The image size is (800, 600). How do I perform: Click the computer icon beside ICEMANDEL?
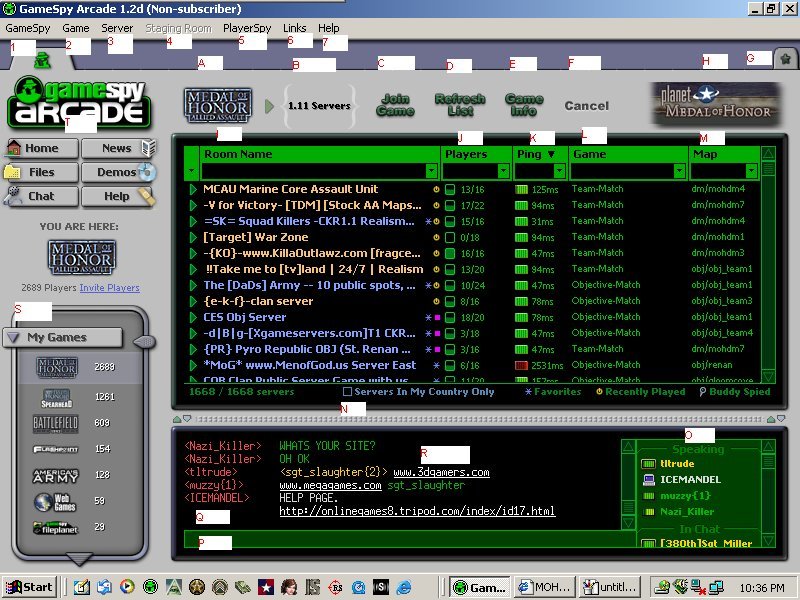point(648,480)
